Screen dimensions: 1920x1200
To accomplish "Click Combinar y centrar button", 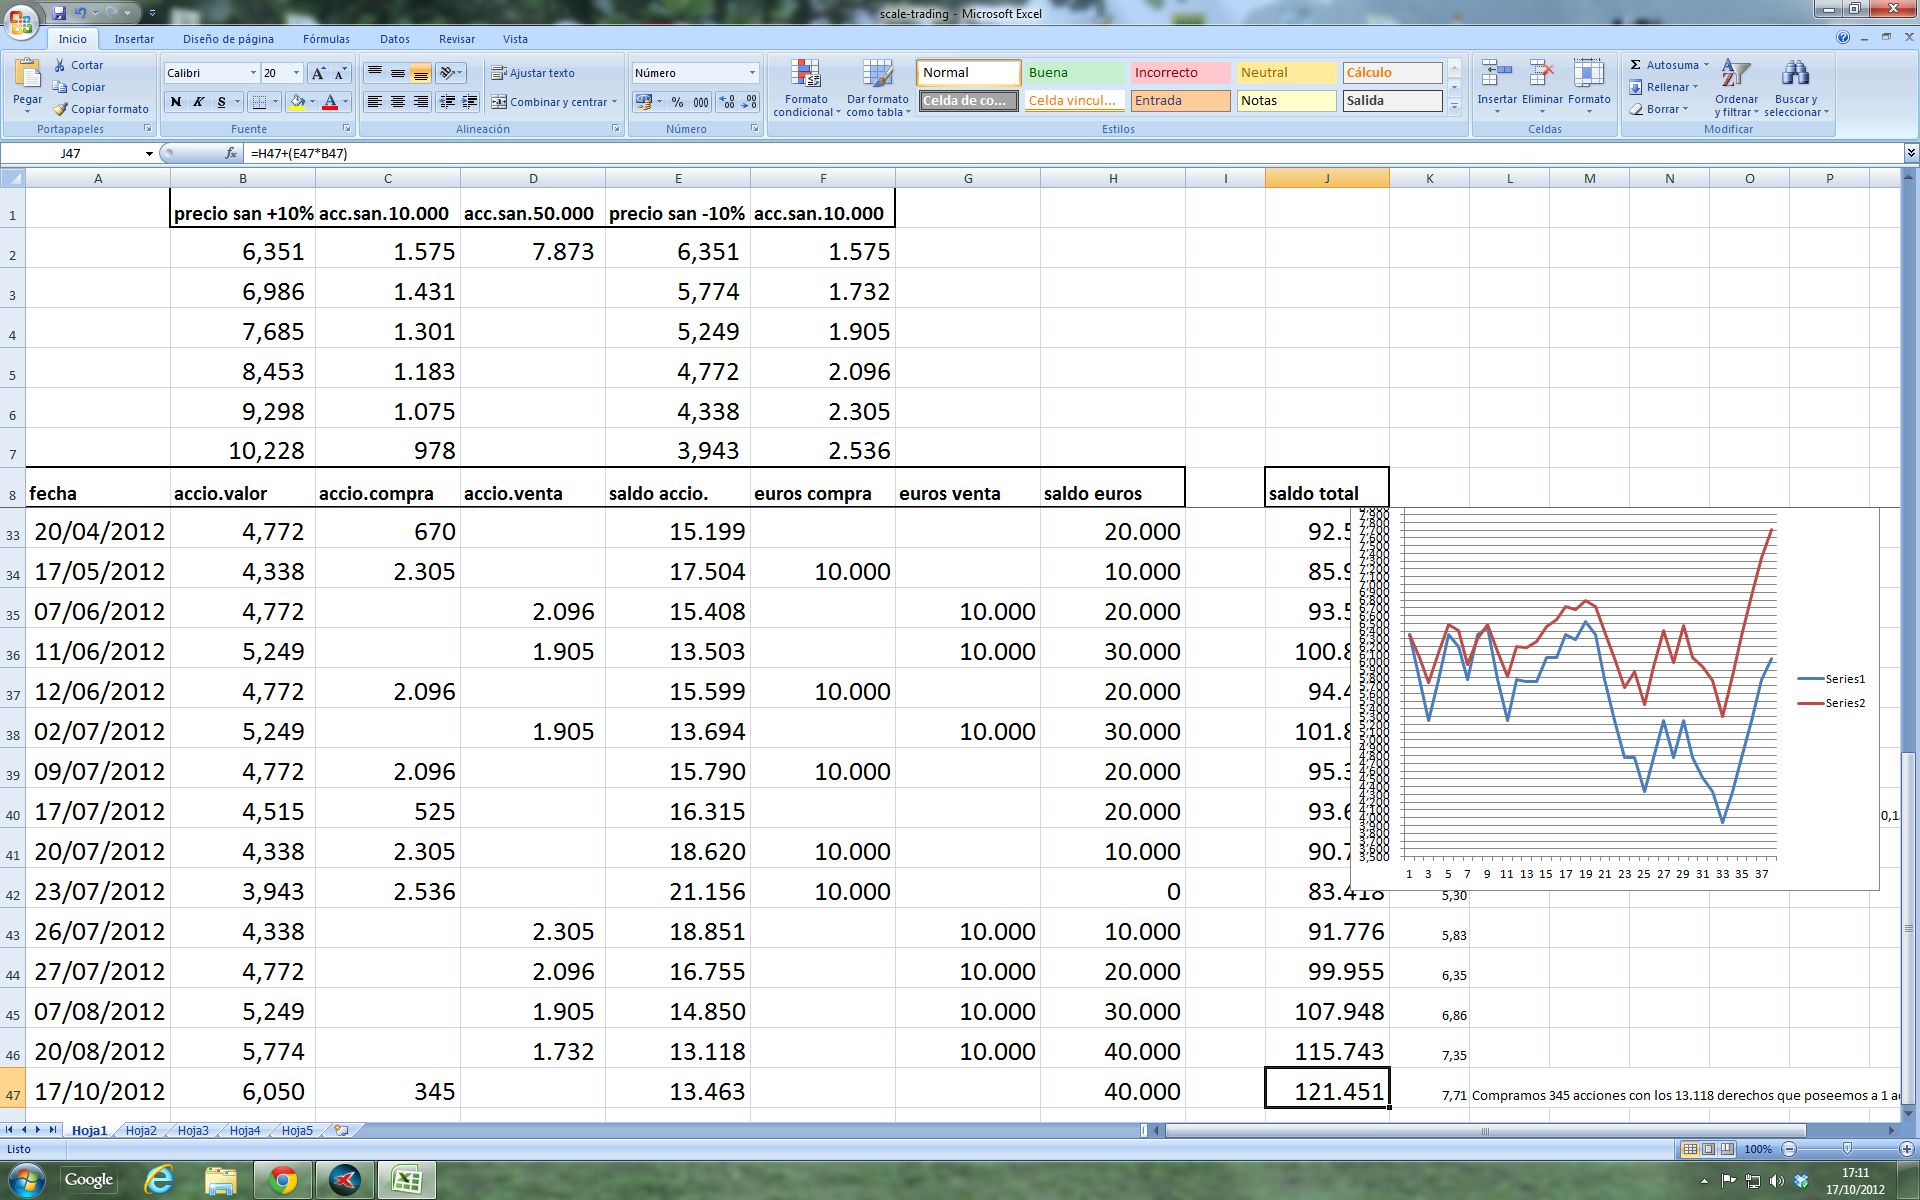I will coord(549,102).
